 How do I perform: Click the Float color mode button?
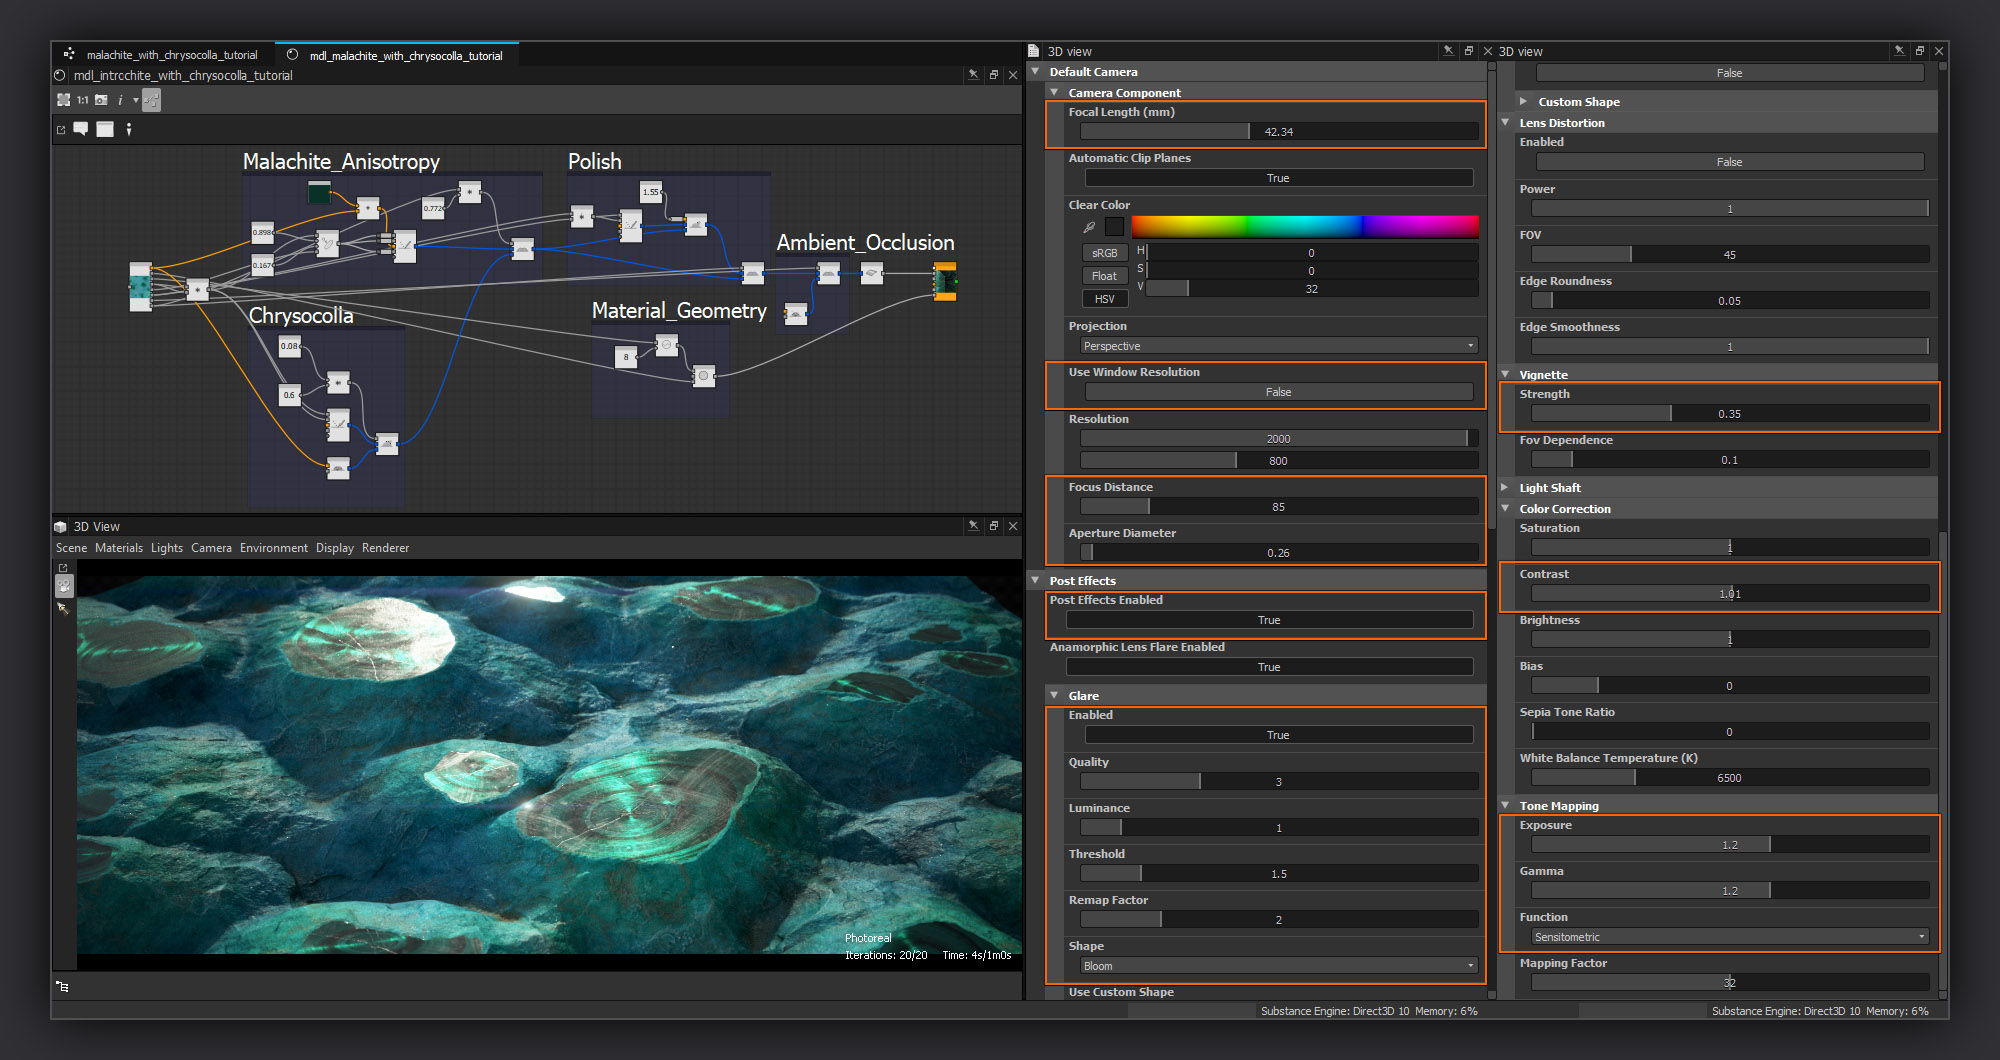tap(1104, 276)
